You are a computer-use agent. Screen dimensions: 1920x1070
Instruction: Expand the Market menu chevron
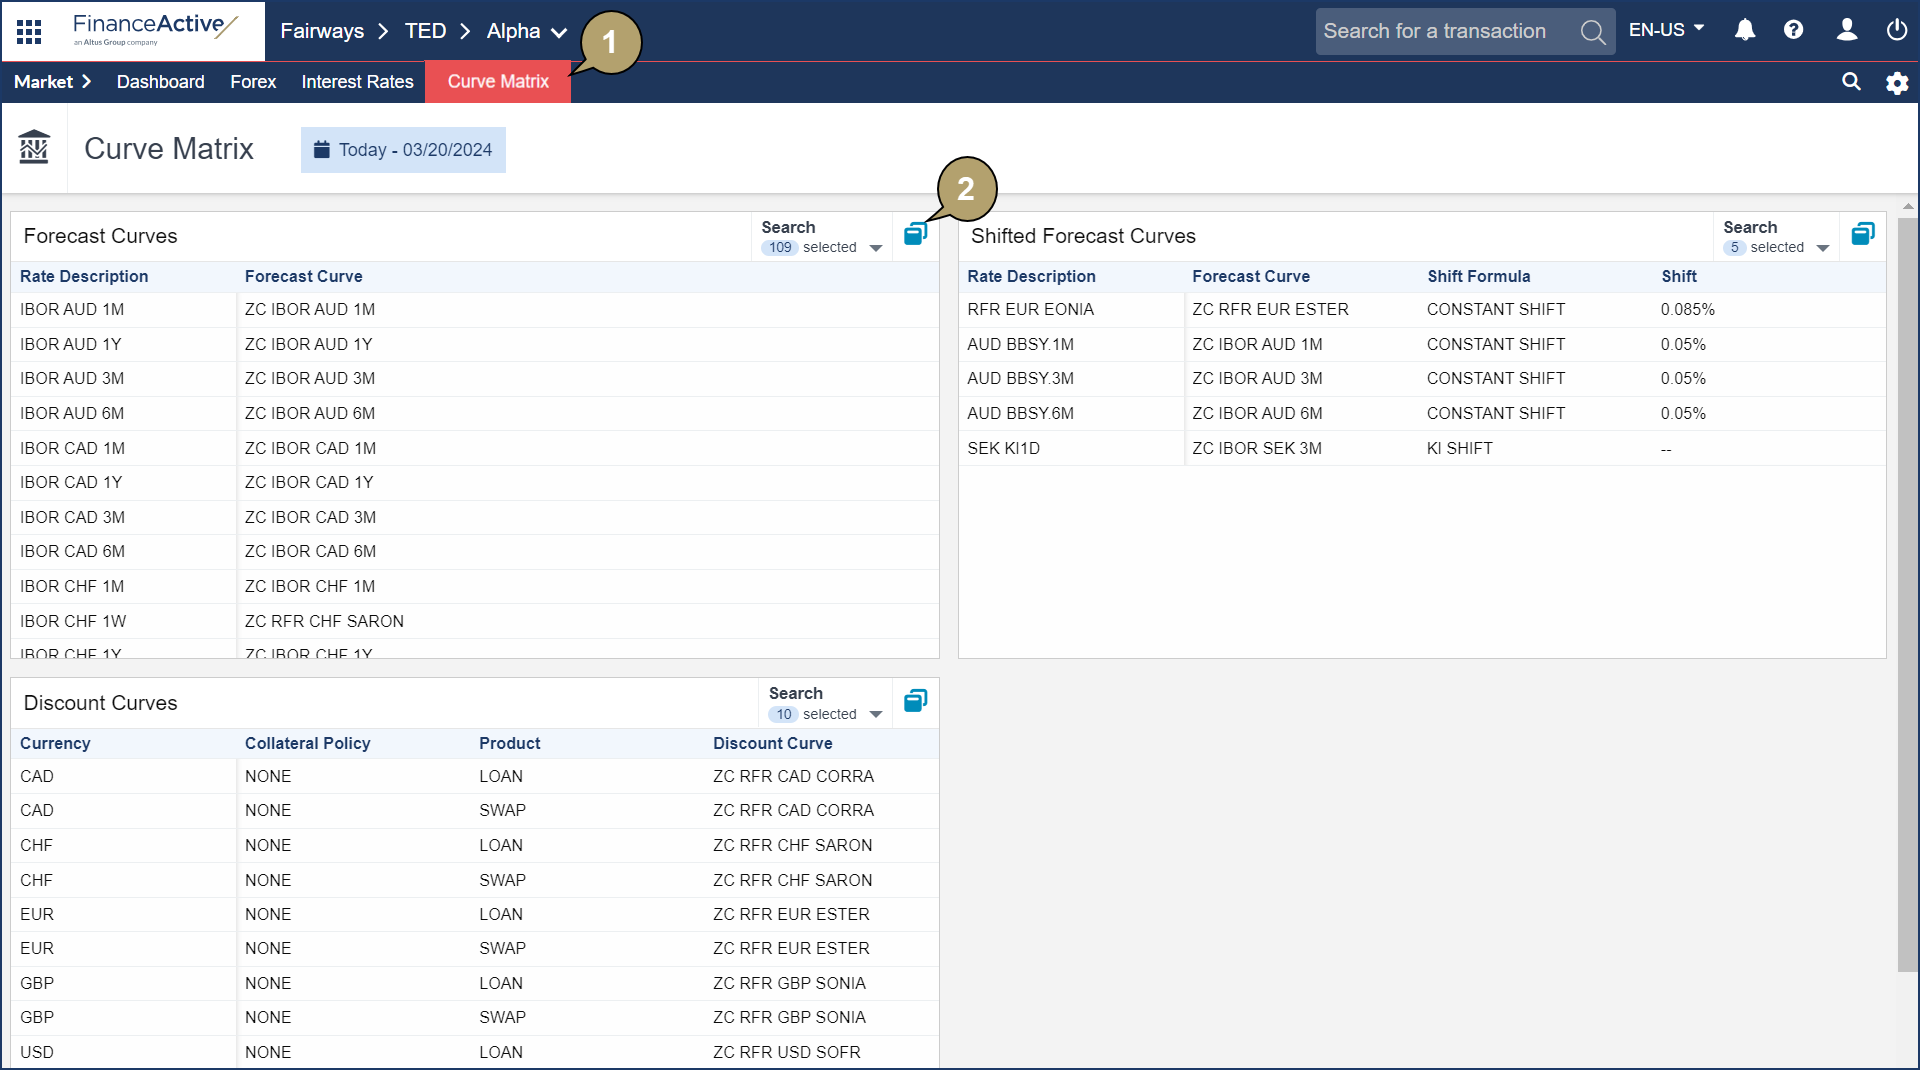pyautogui.click(x=87, y=82)
